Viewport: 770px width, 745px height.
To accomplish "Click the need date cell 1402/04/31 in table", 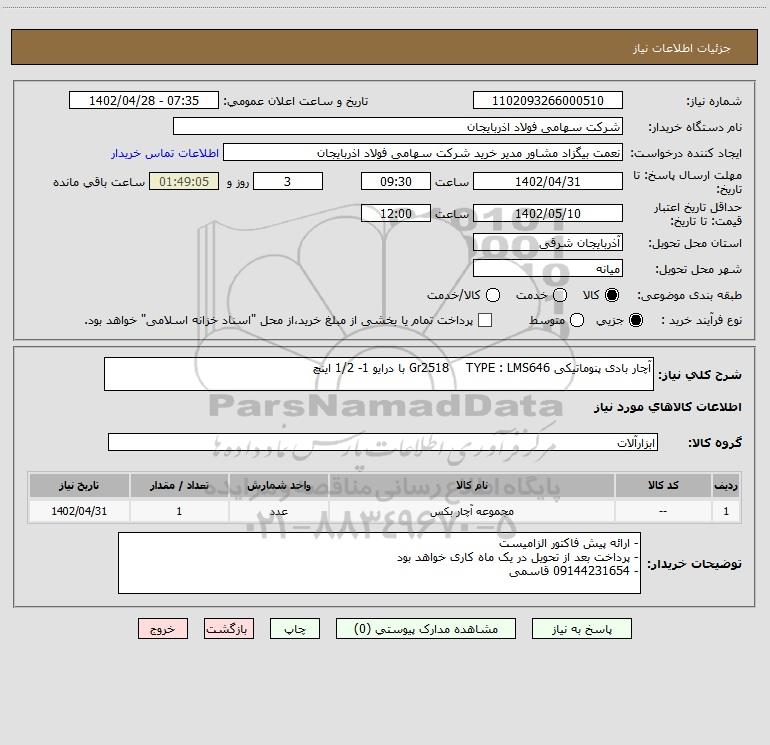I will point(79,511).
